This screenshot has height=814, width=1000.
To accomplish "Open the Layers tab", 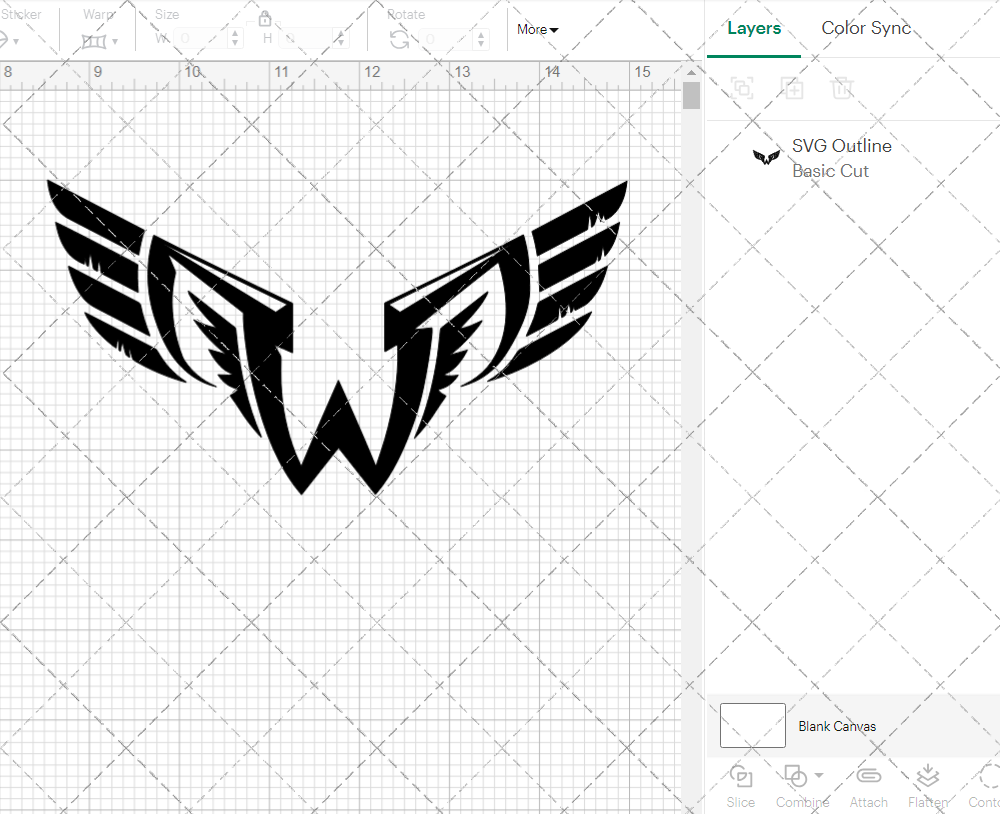I will 754,28.
